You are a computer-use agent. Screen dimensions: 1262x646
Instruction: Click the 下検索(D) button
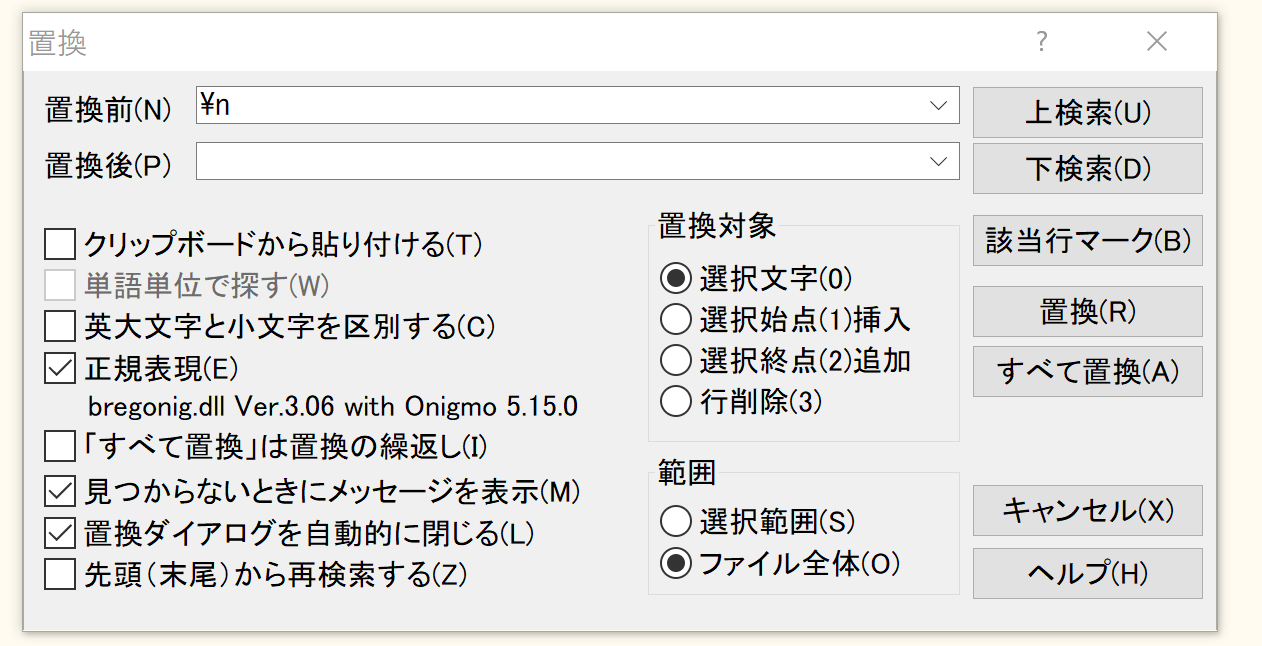coord(1087,168)
